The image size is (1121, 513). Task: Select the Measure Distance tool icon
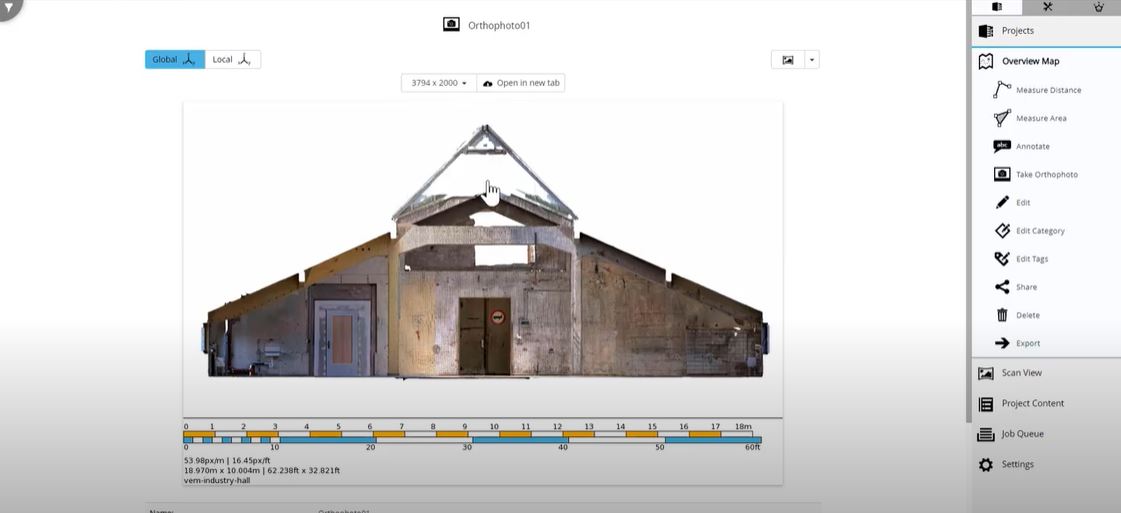(x=1002, y=89)
